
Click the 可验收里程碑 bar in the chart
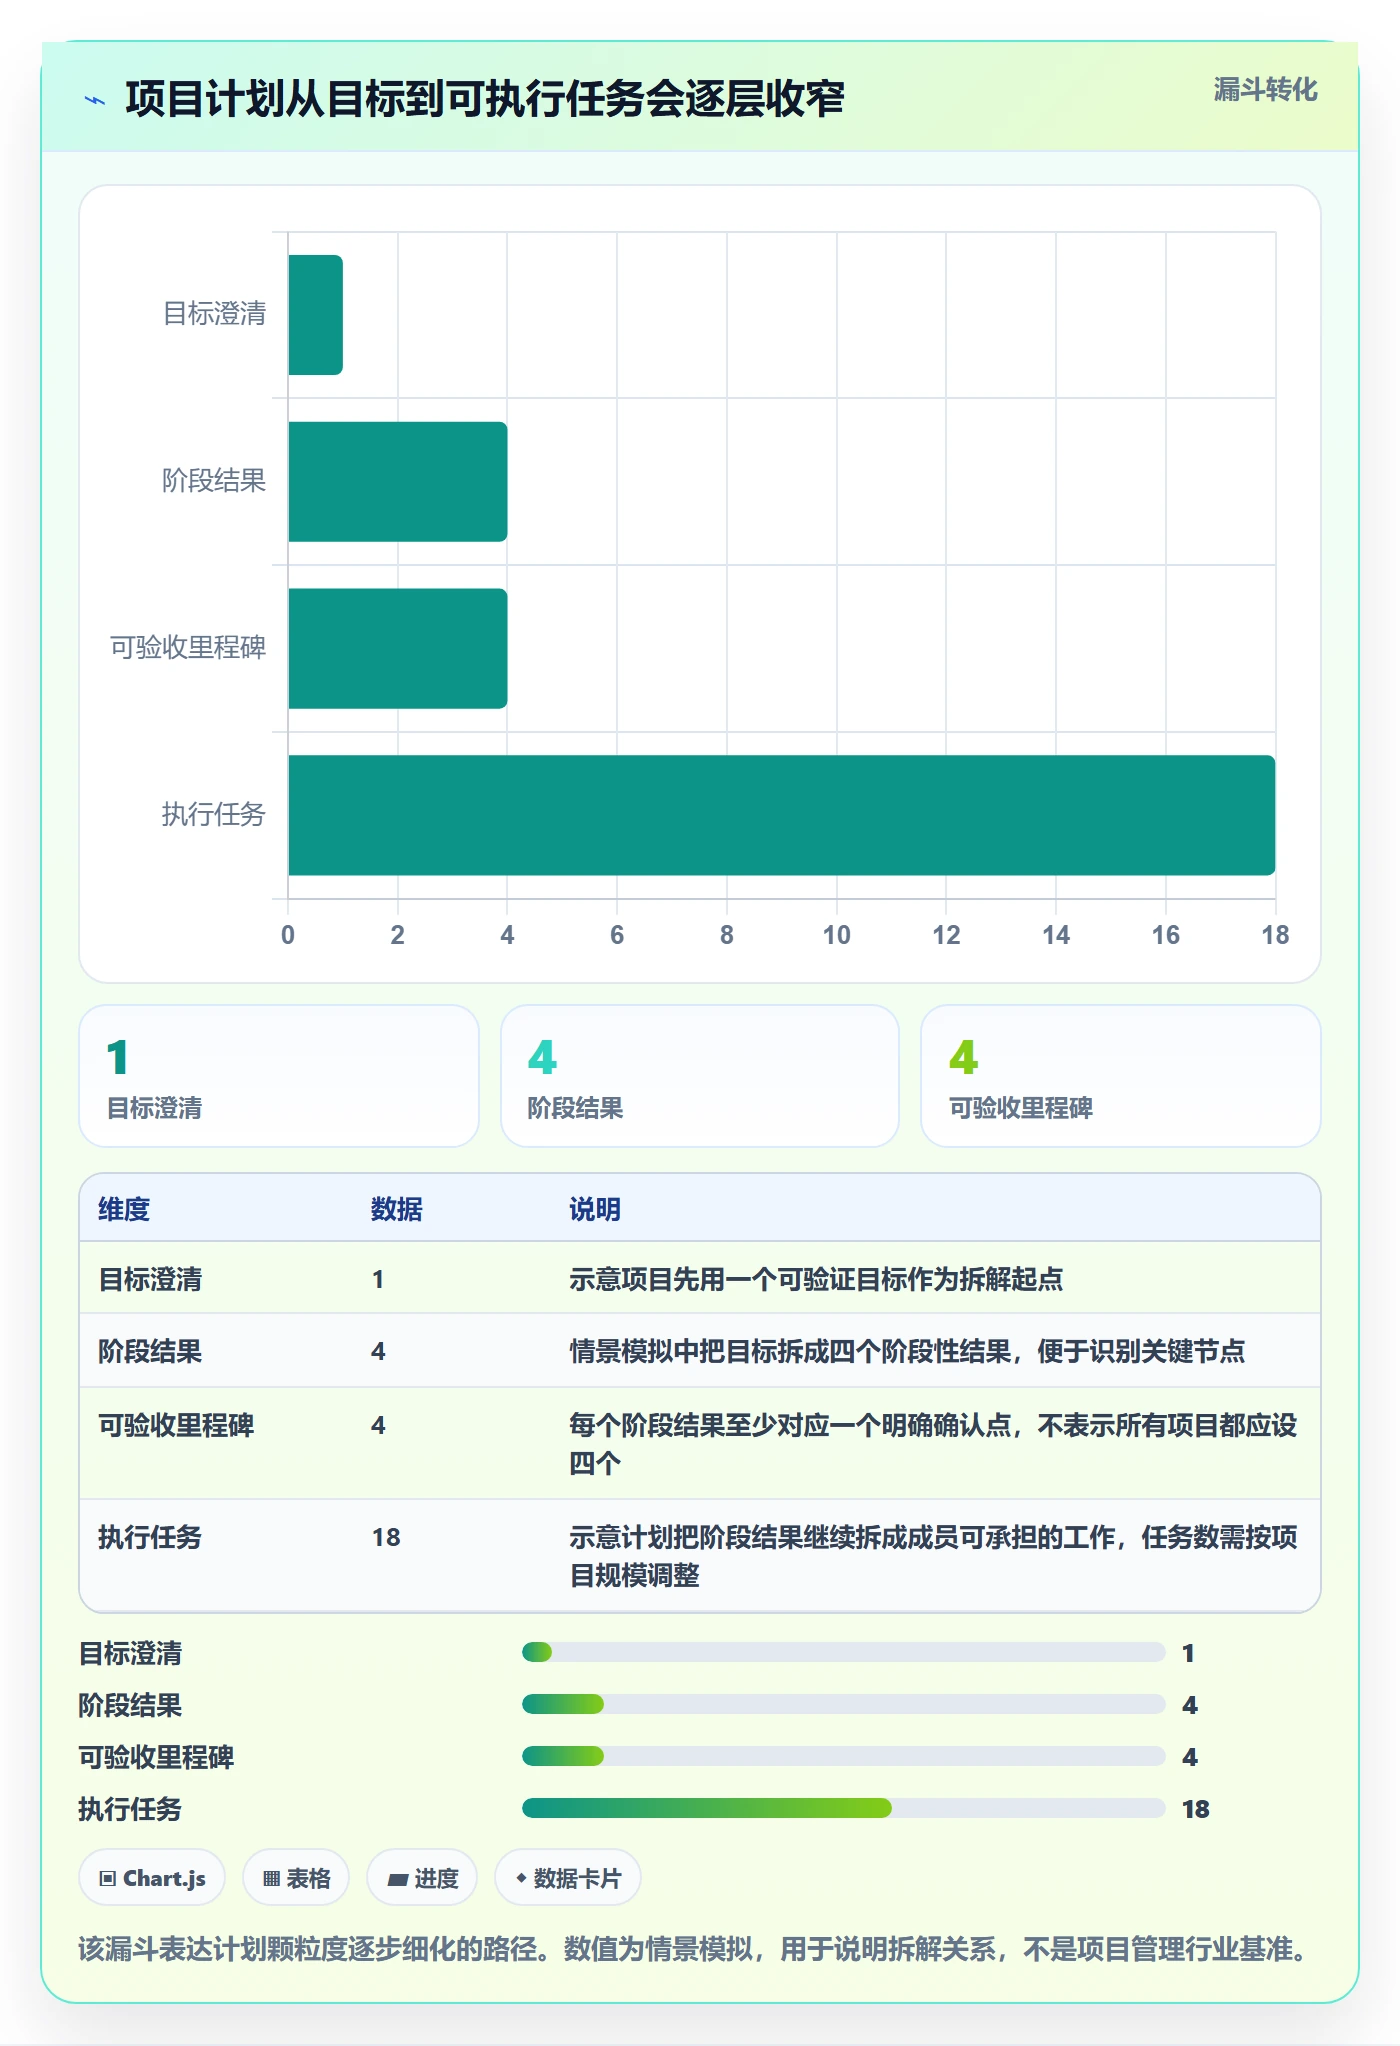pyautogui.click(x=398, y=649)
